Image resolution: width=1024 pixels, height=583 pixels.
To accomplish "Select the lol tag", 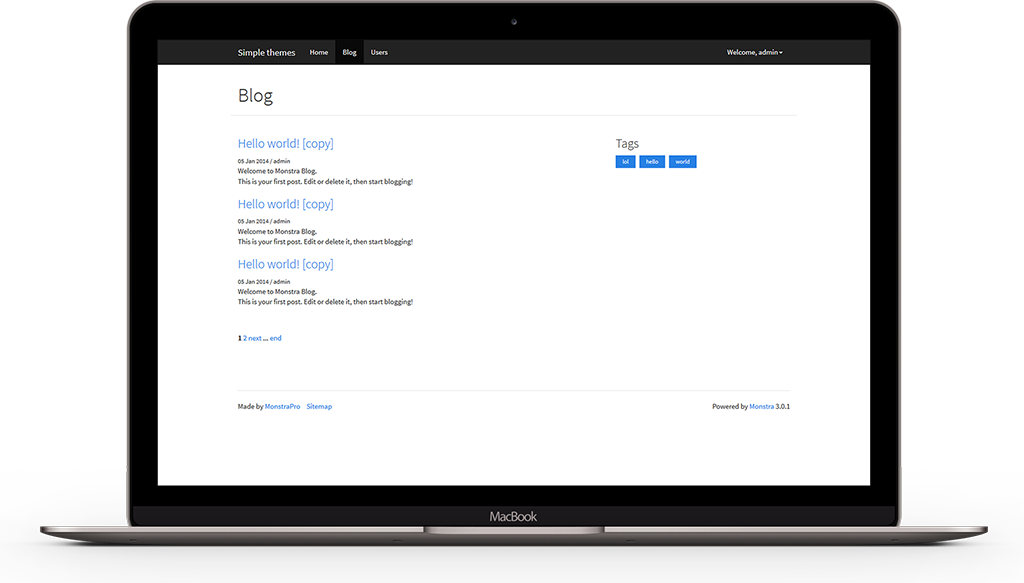I will click(625, 161).
